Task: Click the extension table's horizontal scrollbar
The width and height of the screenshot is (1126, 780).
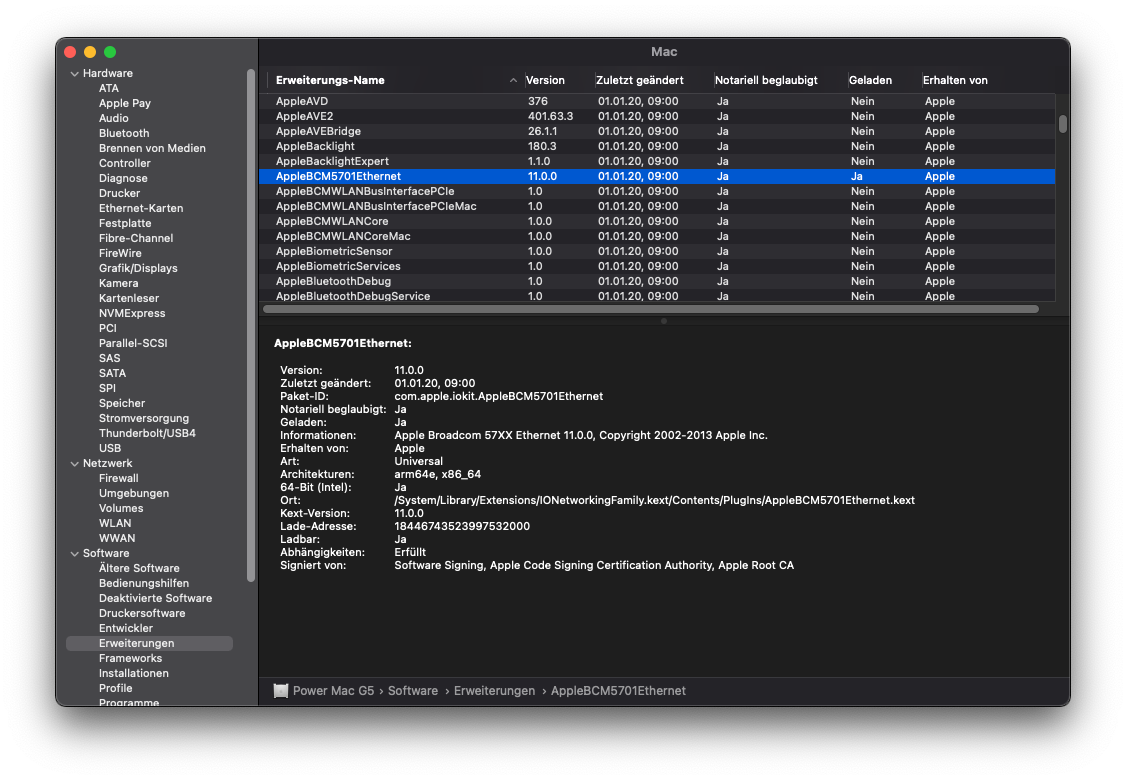Action: click(x=650, y=309)
